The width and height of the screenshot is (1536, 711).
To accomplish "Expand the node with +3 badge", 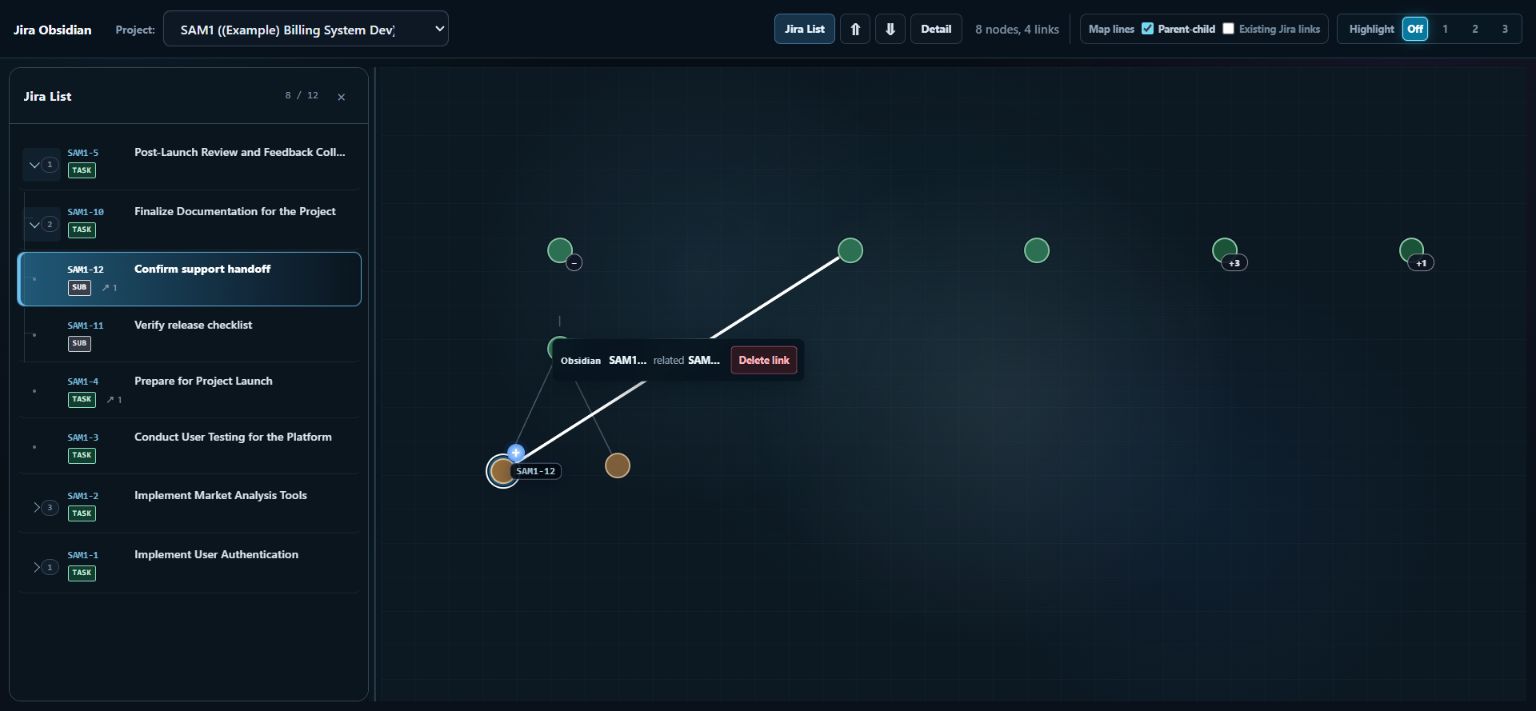I will point(1234,263).
